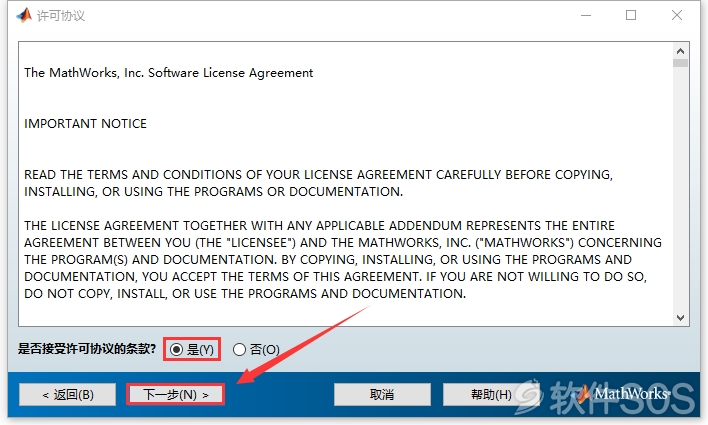The width and height of the screenshot is (708, 425).
Task: Open help via 帮助(H) button
Action: [x=491, y=395]
